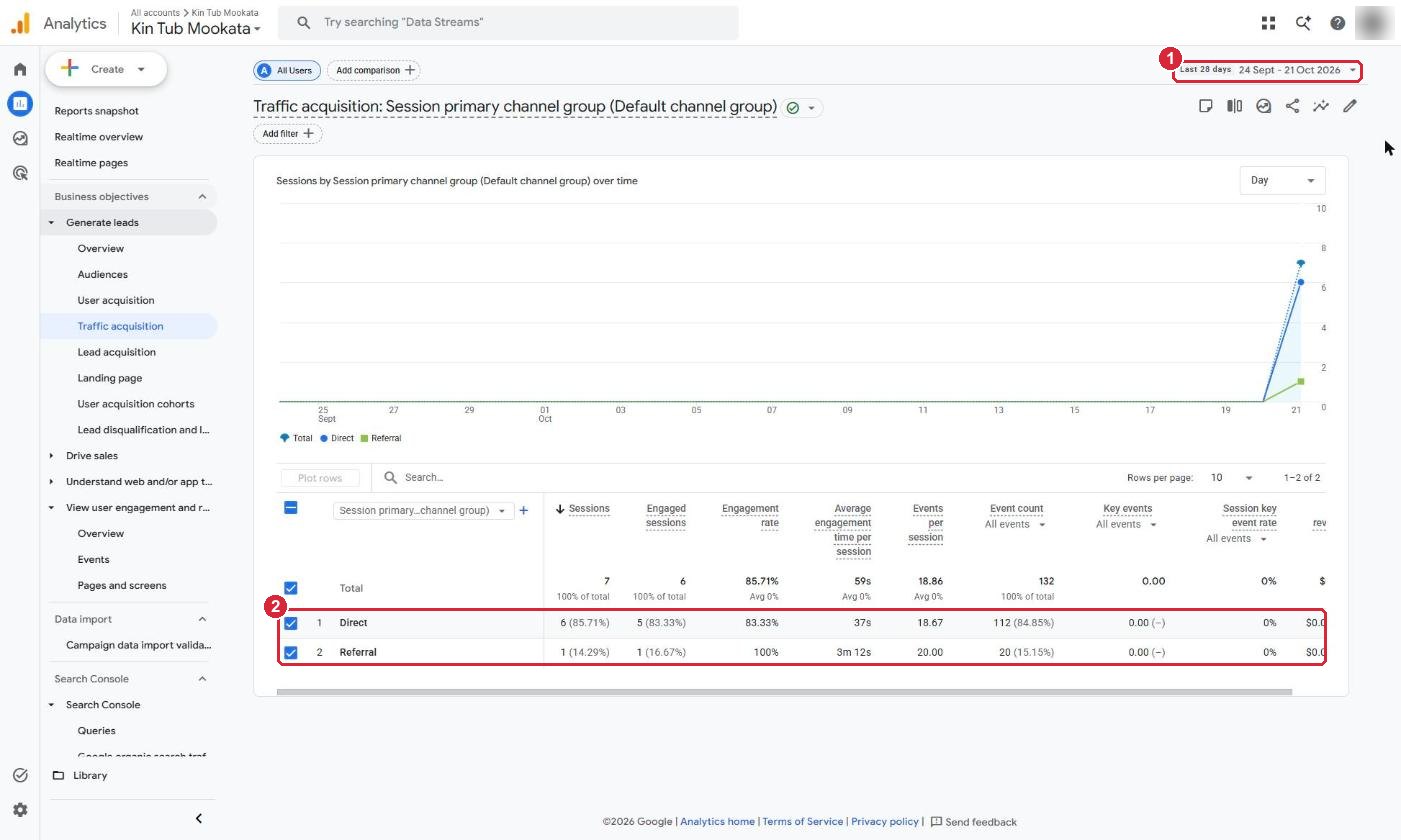Collapse the left navigation sidebar
Viewport: 1401px width, 840px height.
(x=198, y=819)
